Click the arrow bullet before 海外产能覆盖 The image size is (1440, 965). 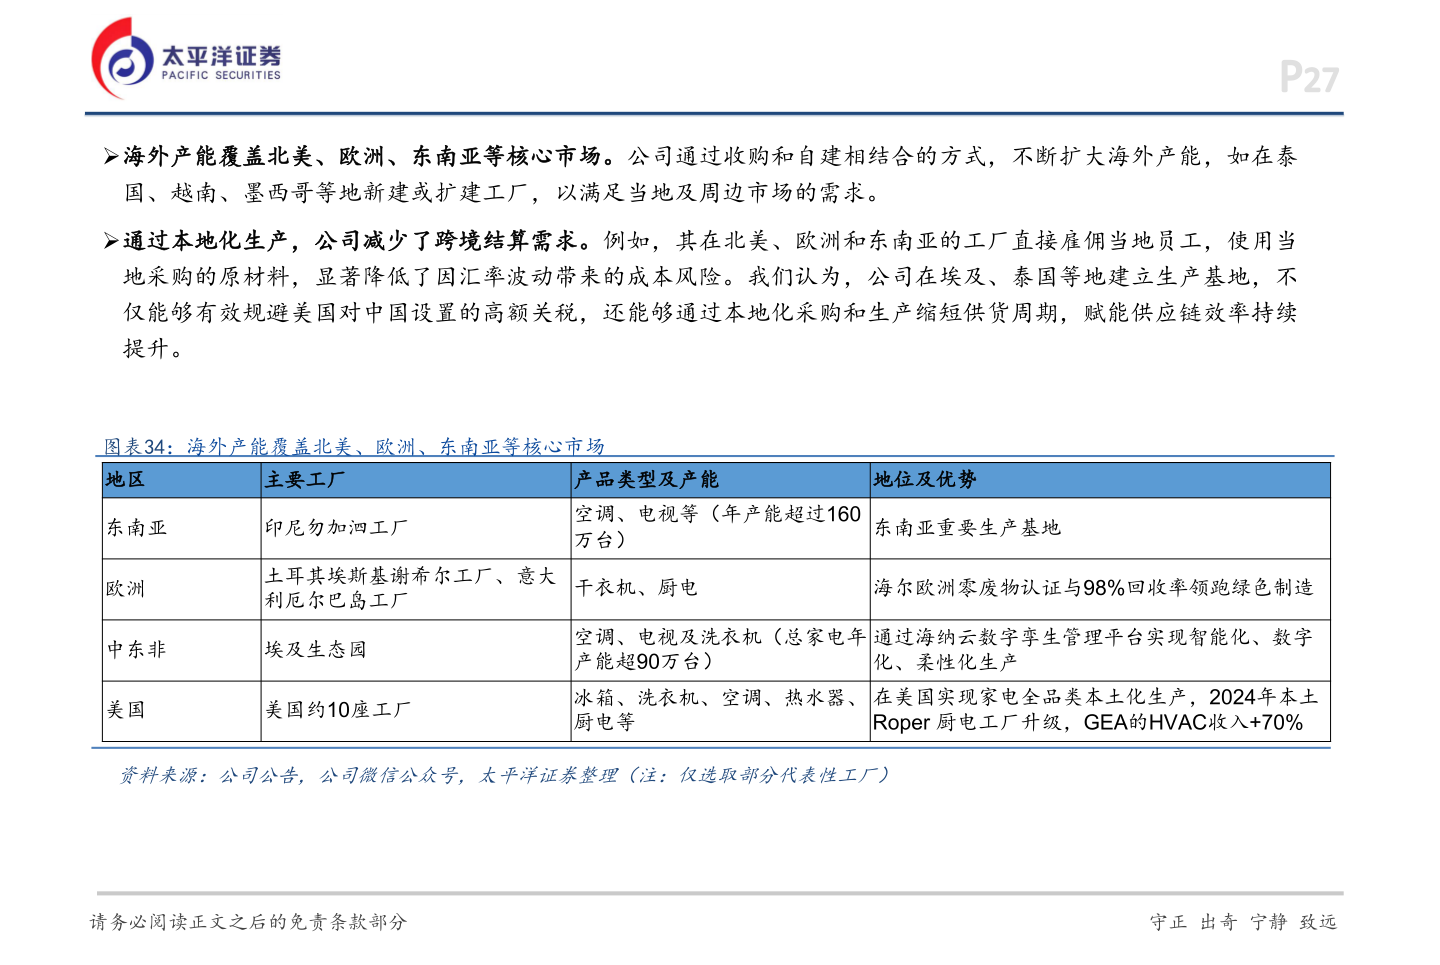[111, 156]
